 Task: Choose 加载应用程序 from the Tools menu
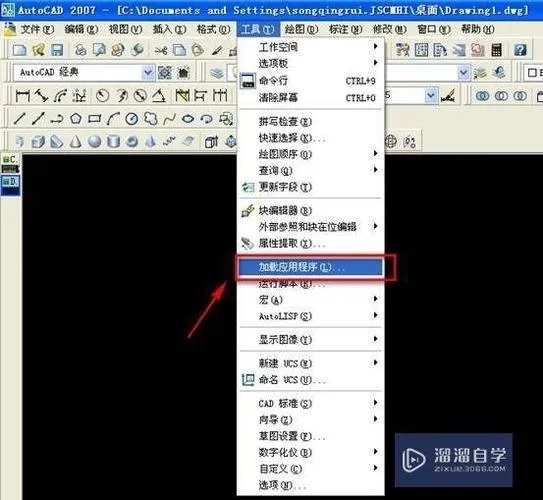click(x=311, y=267)
